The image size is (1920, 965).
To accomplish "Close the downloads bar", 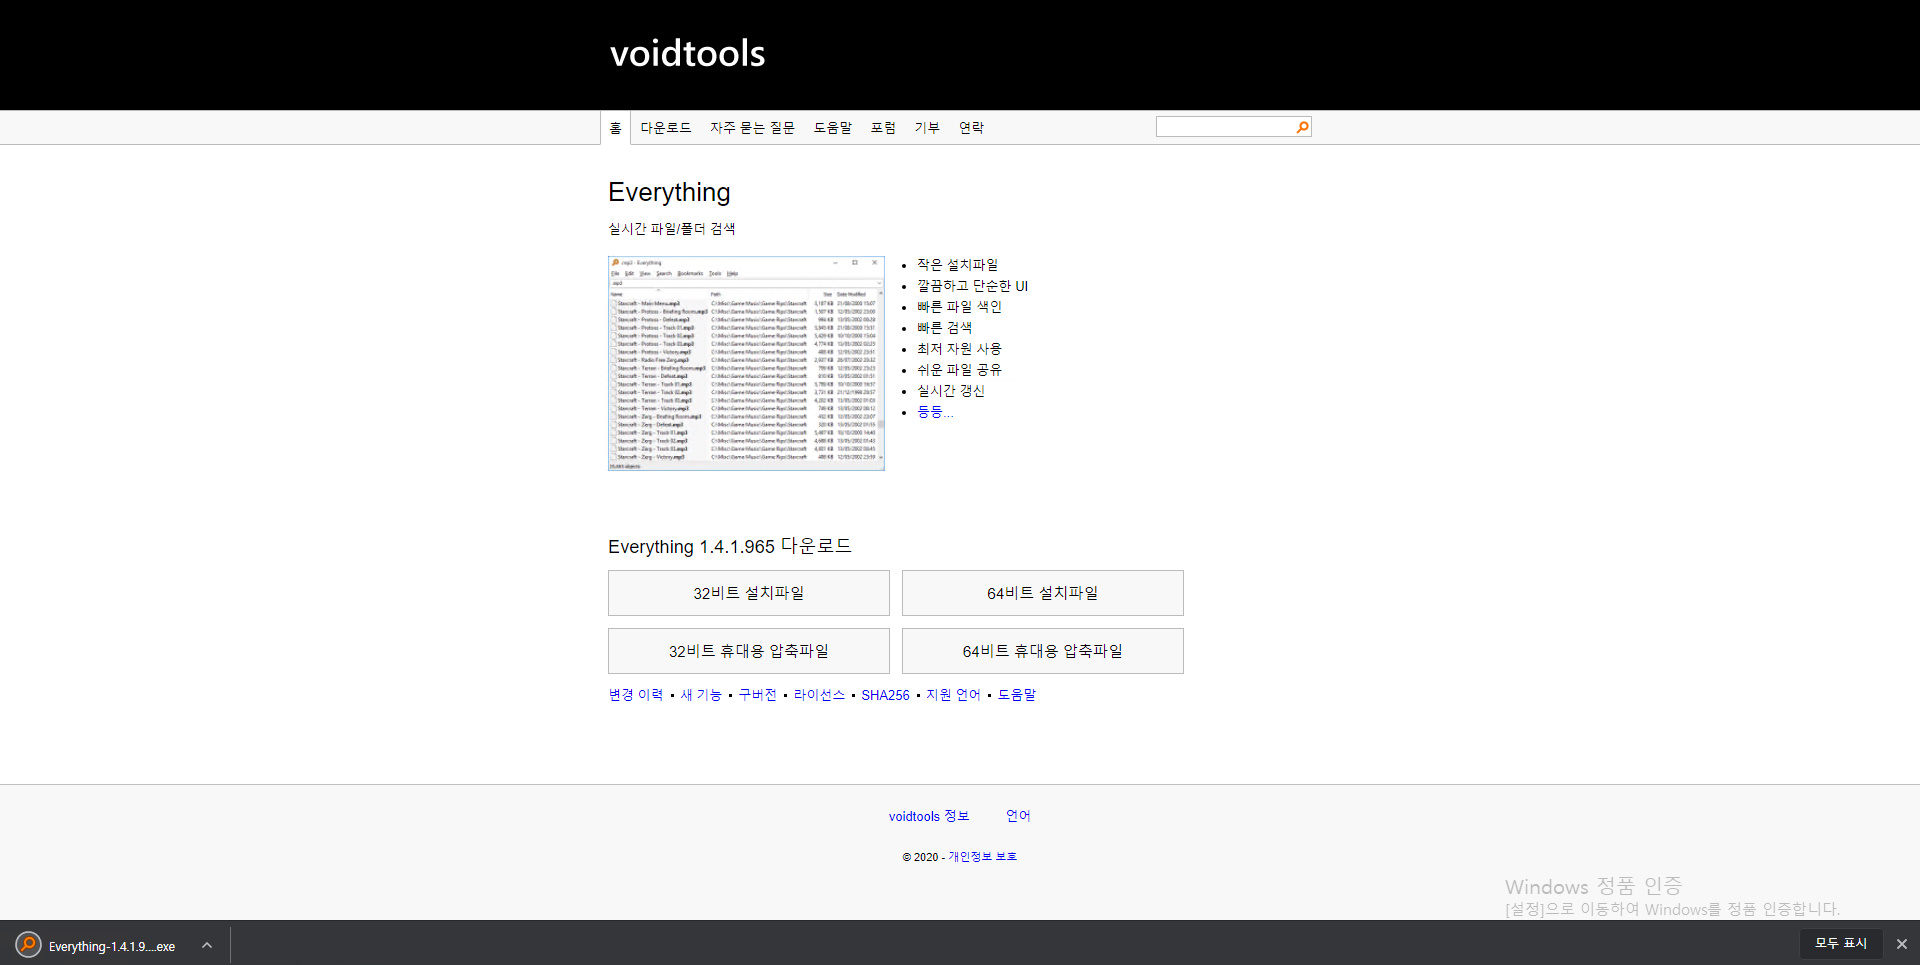I will [x=1901, y=944].
